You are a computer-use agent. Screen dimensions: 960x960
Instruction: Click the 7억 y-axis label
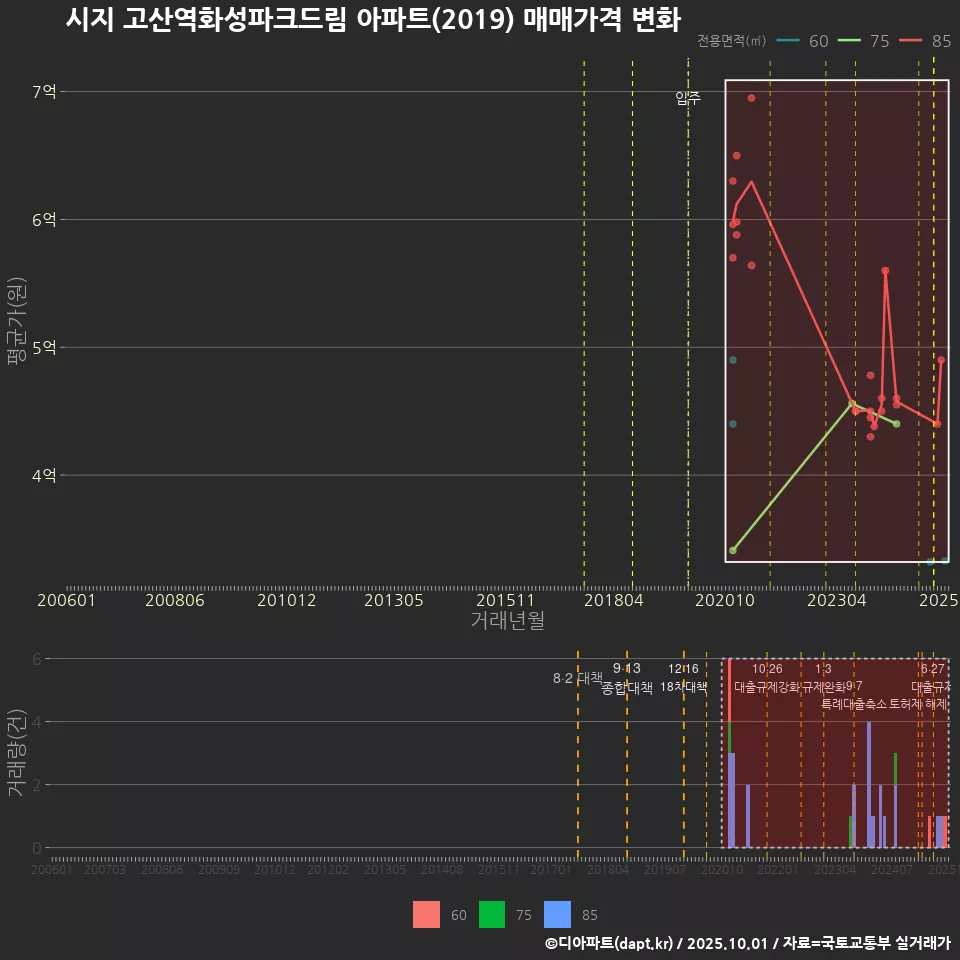(44, 92)
